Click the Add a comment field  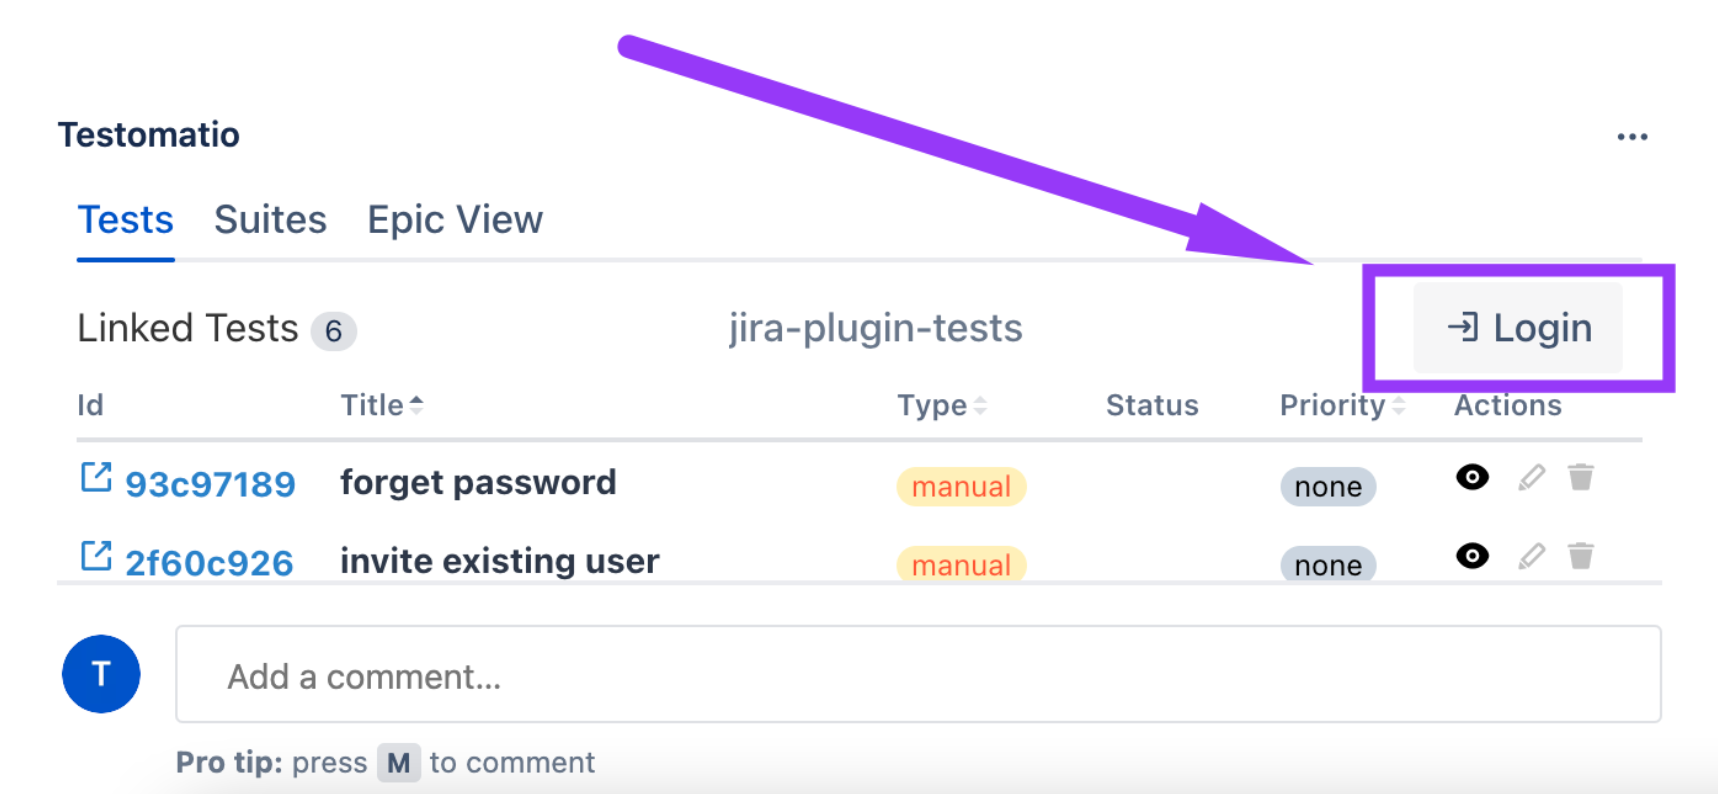[918, 676]
